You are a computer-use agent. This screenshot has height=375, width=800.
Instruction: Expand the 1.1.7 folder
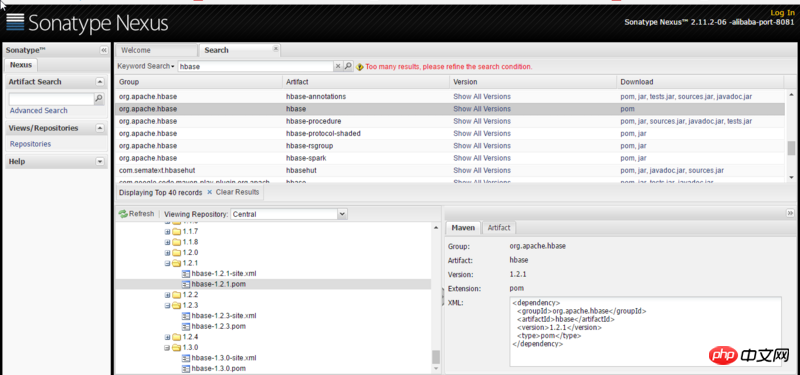pyautogui.click(x=167, y=232)
